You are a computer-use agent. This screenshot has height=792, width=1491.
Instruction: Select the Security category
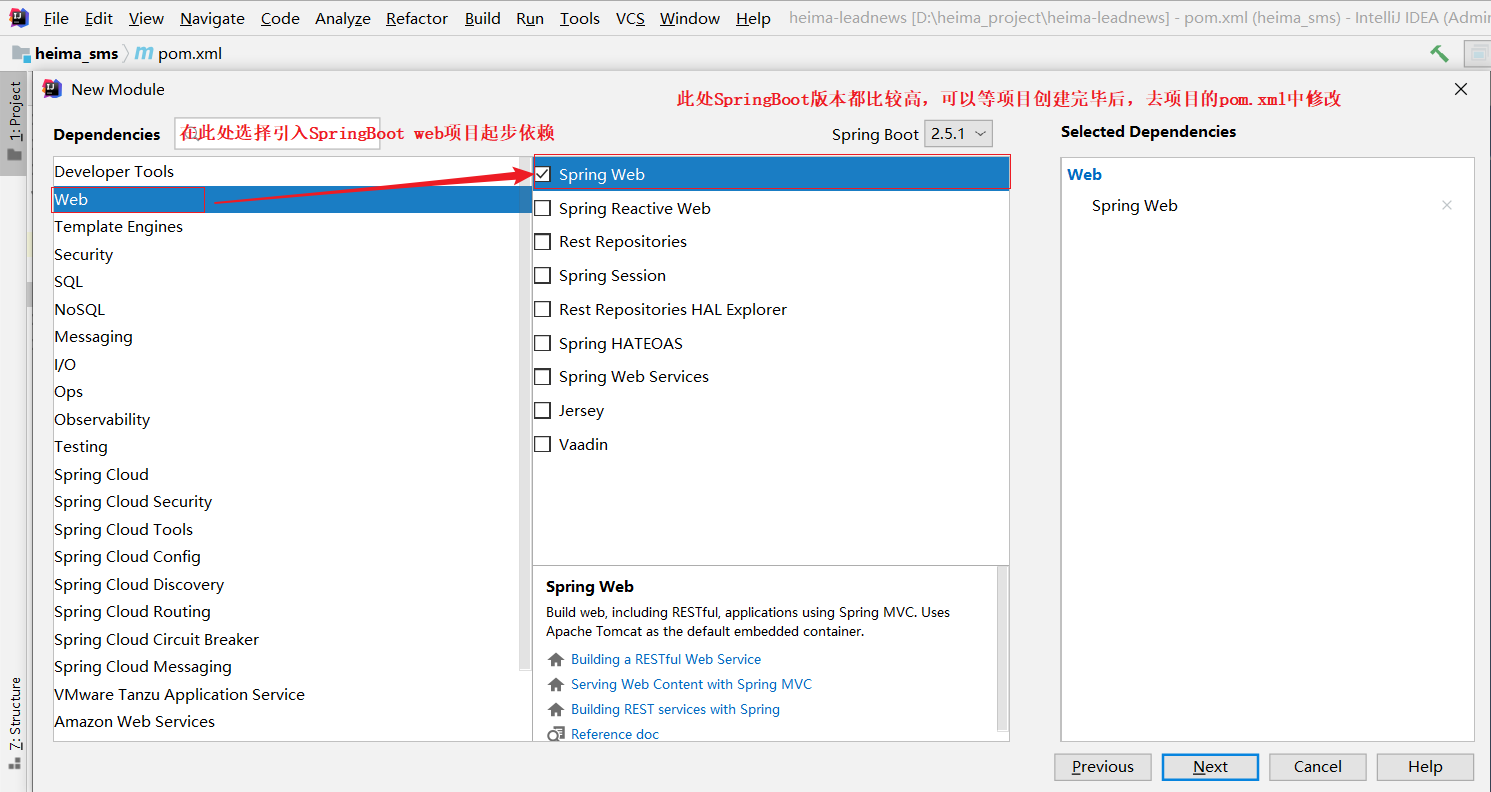286,255
